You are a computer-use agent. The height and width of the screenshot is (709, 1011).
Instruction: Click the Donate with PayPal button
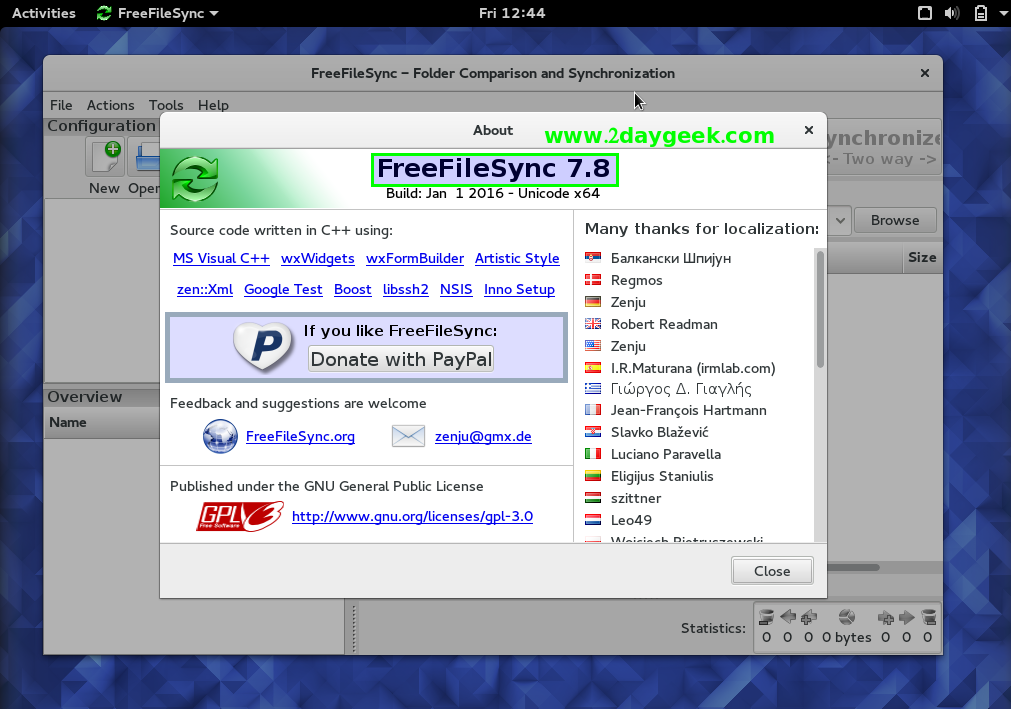pos(401,359)
